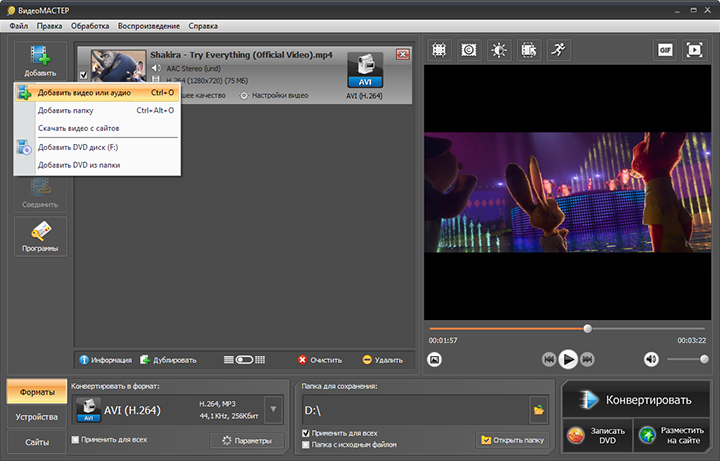
Task: Open the speed change running-man icon
Action: [x=559, y=50]
